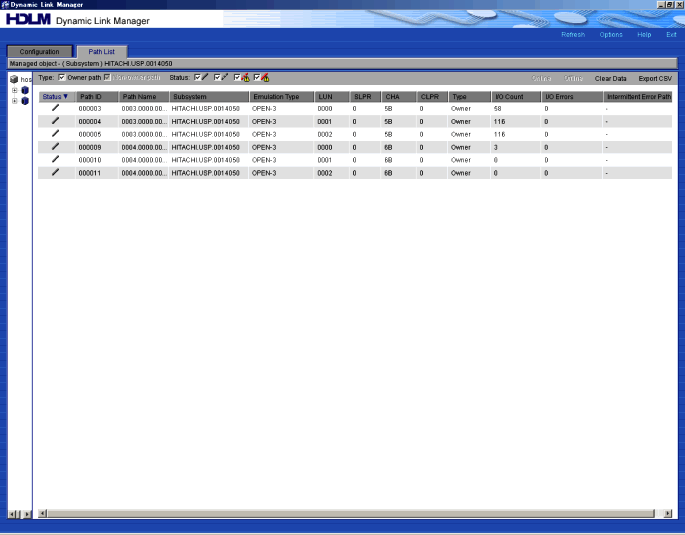
Task: Sort by CHA column header
Action: pyautogui.click(x=399, y=97)
